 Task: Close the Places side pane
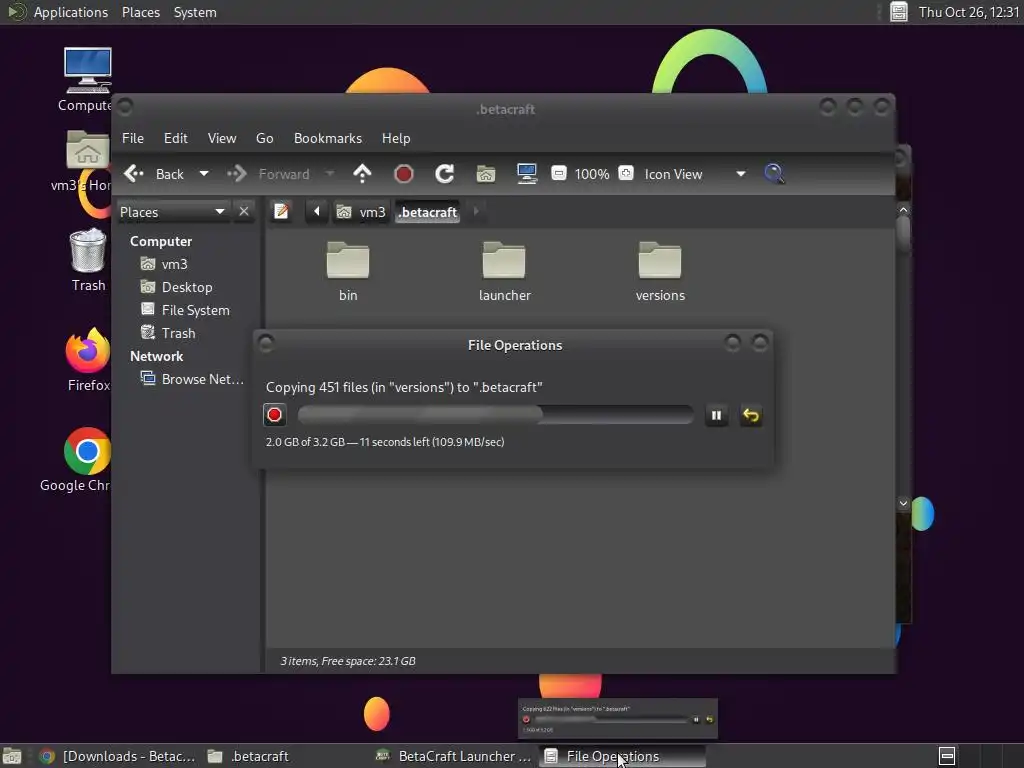click(244, 212)
